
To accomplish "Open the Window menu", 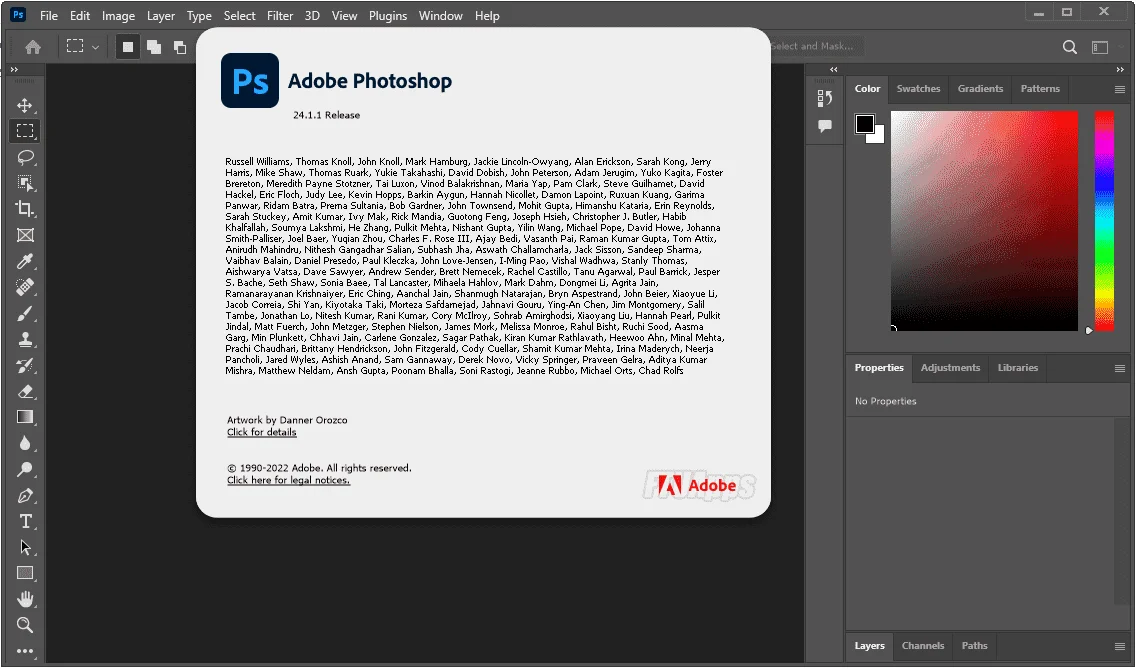I will 440,15.
